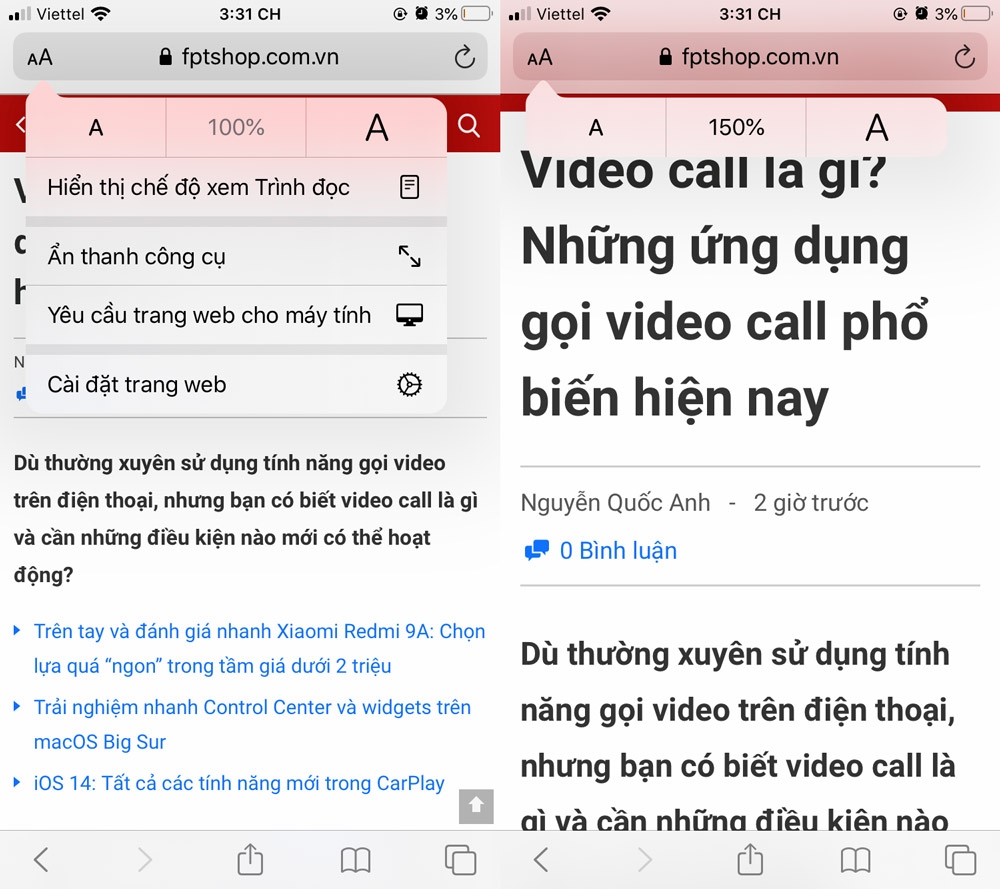Click the Reader view page icon

tap(409, 187)
